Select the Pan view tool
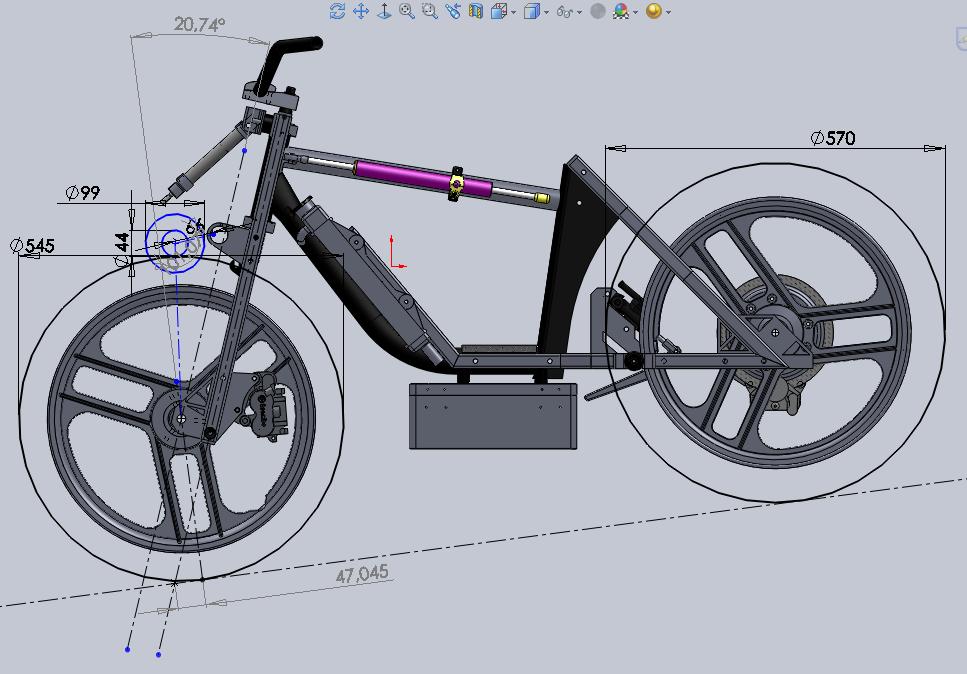Screen dimensions: 967x674 pos(360,11)
